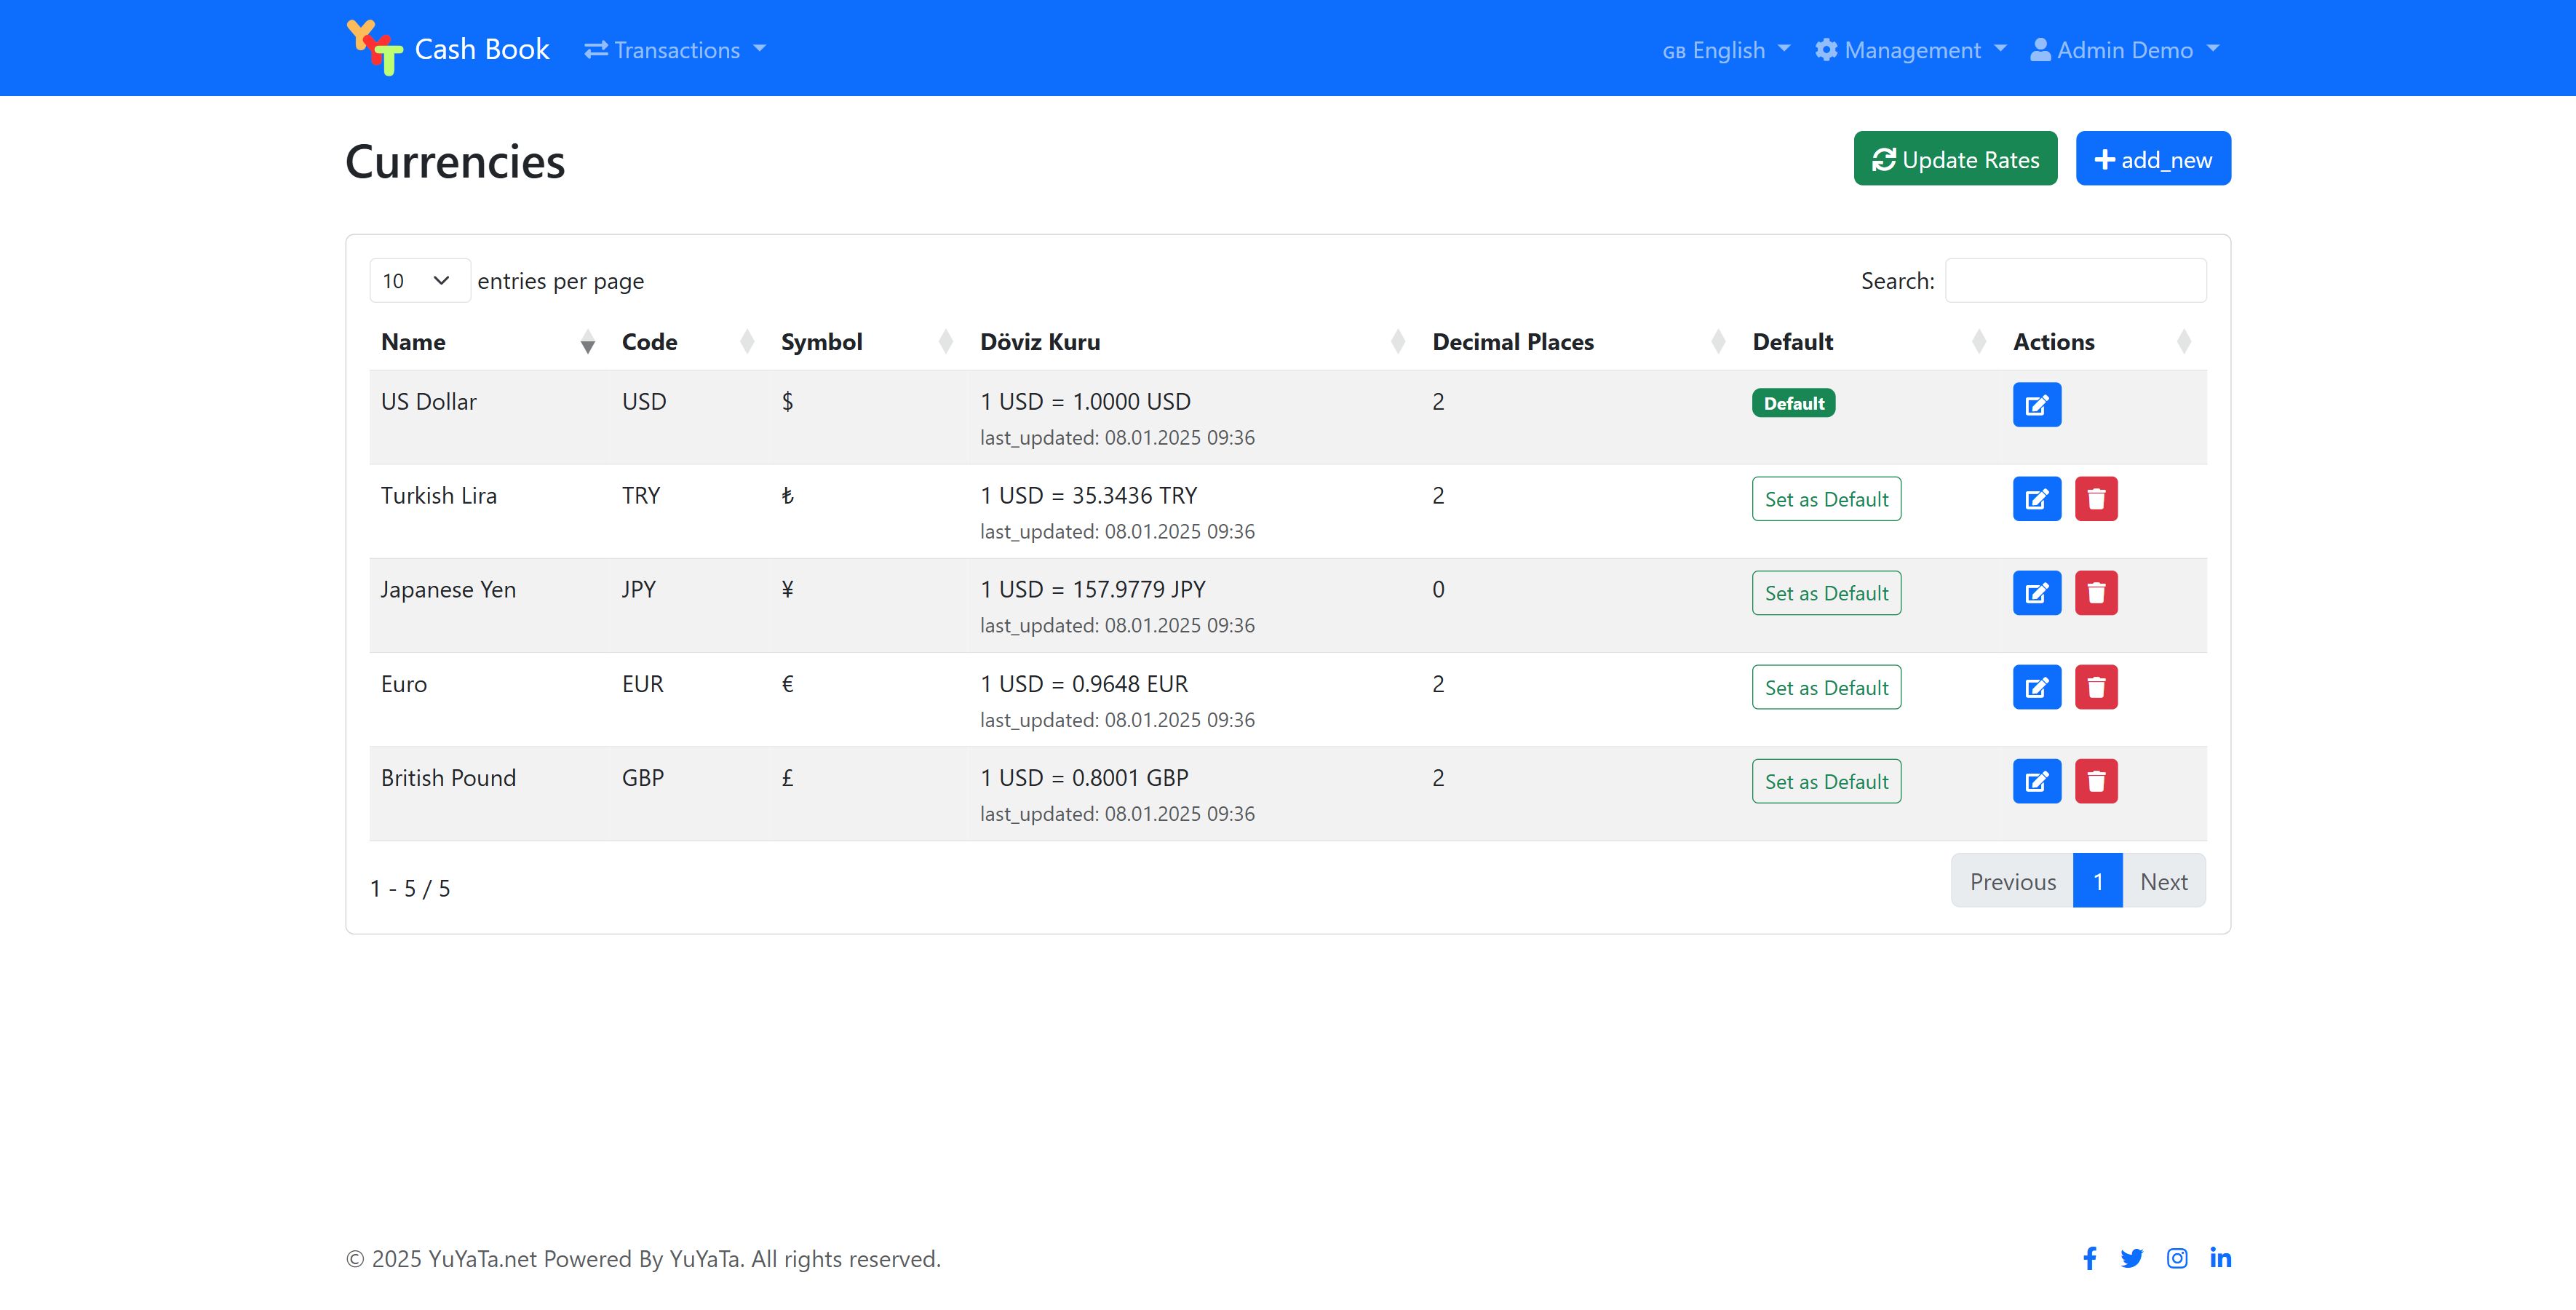This screenshot has height=1310, width=2576.
Task: Delete the Turkish Lira currency
Action: click(2096, 499)
